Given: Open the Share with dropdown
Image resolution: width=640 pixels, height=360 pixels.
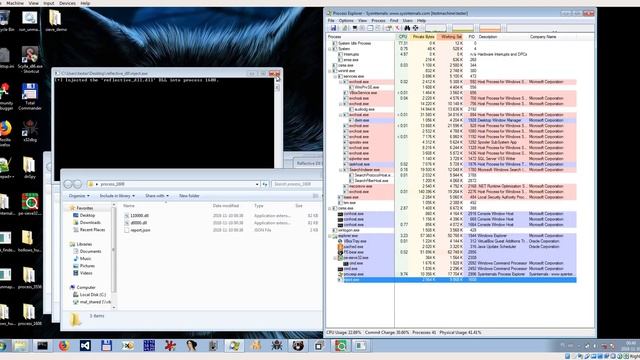Looking at the screenshot, I should pos(157,196).
